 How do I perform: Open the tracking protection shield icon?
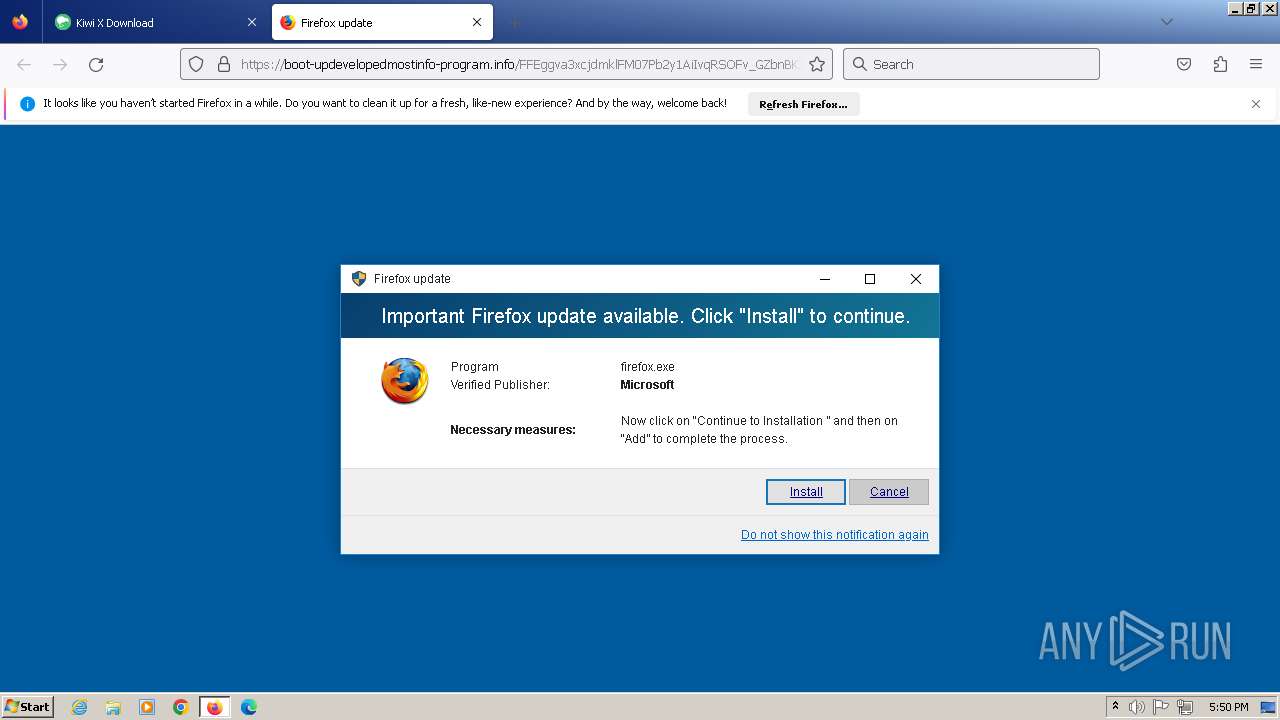click(x=196, y=64)
